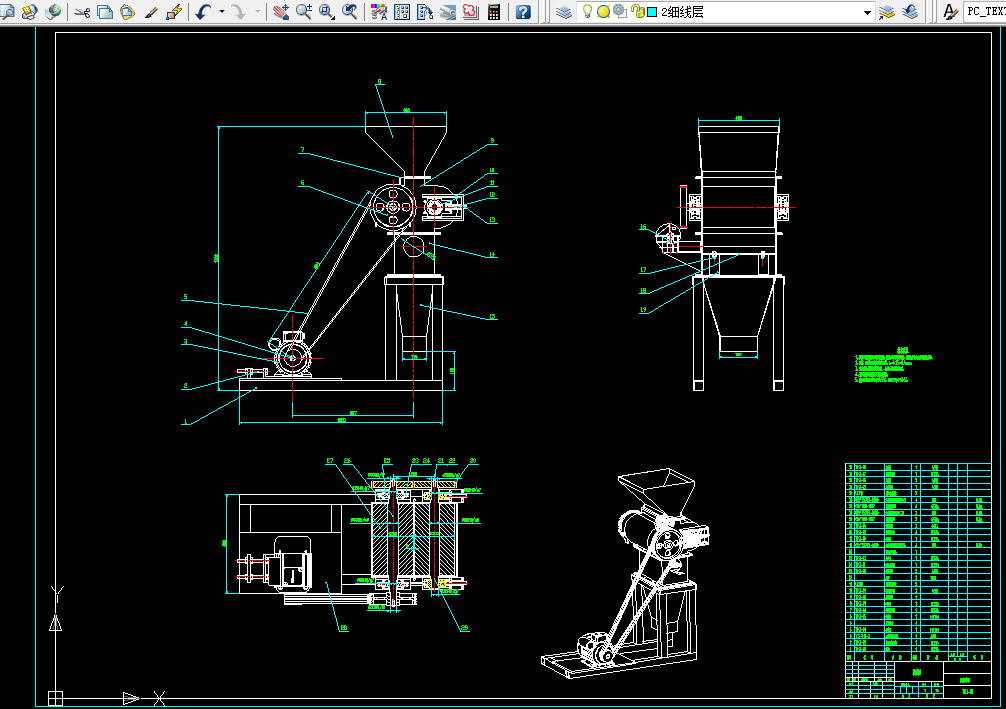Open the DesignCenter icon
This screenshot has height=709, width=1006.
402,12
